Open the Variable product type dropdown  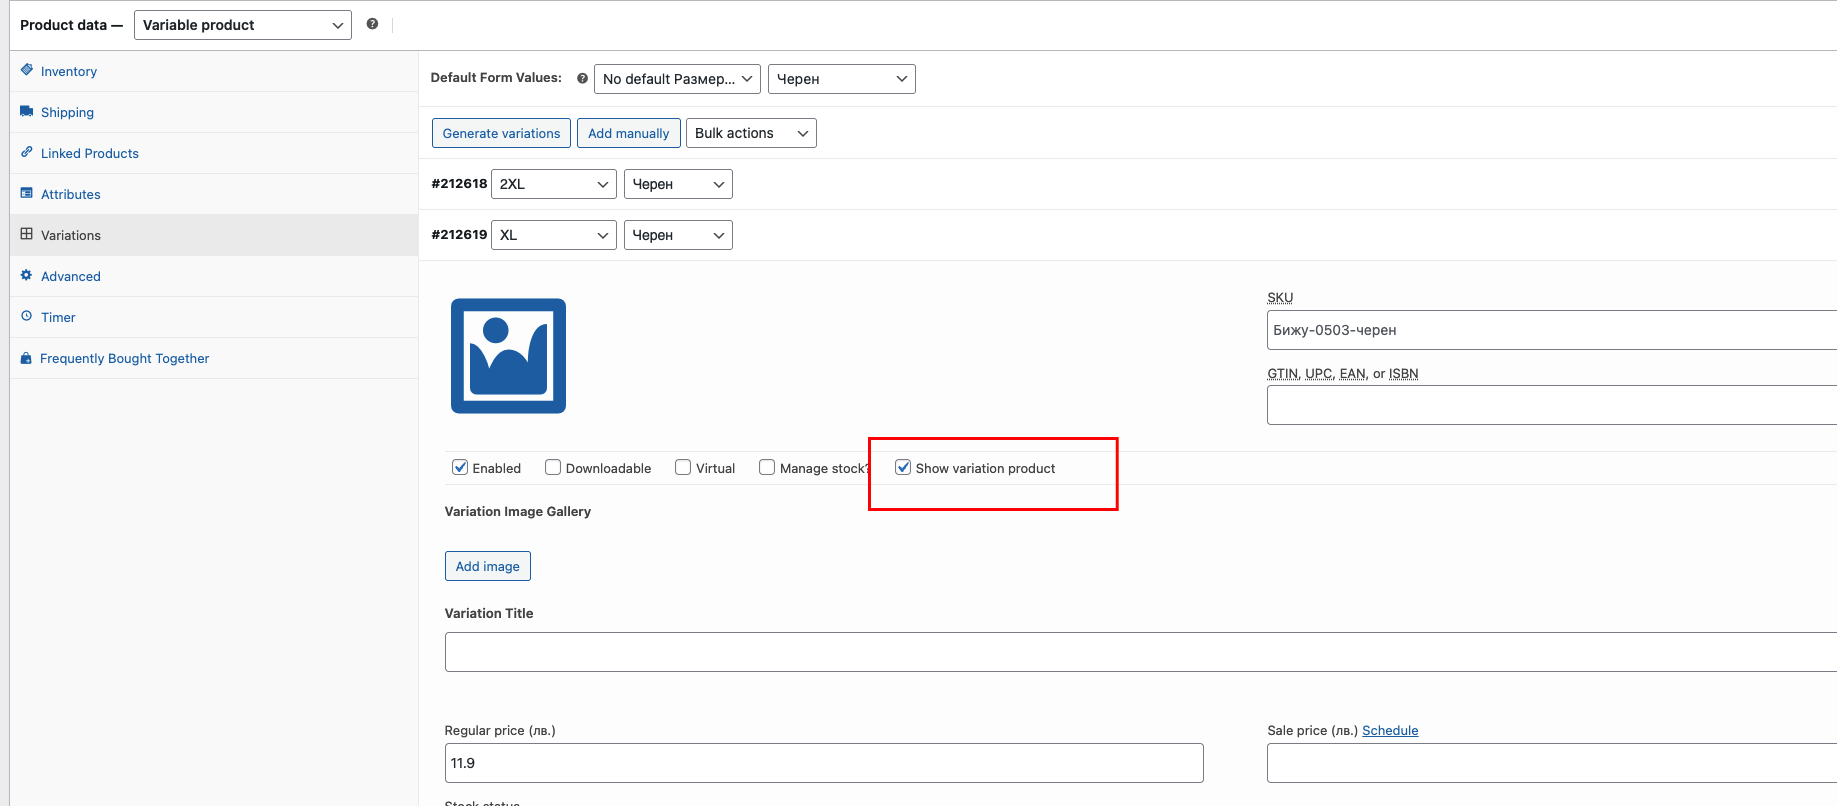click(243, 25)
